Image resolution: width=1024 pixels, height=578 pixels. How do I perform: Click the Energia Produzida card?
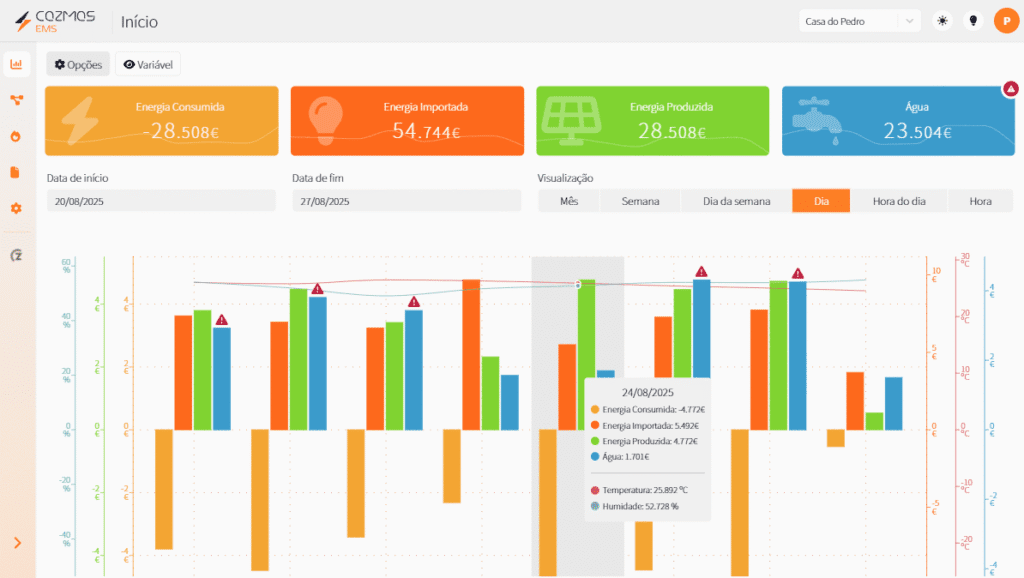pos(652,121)
